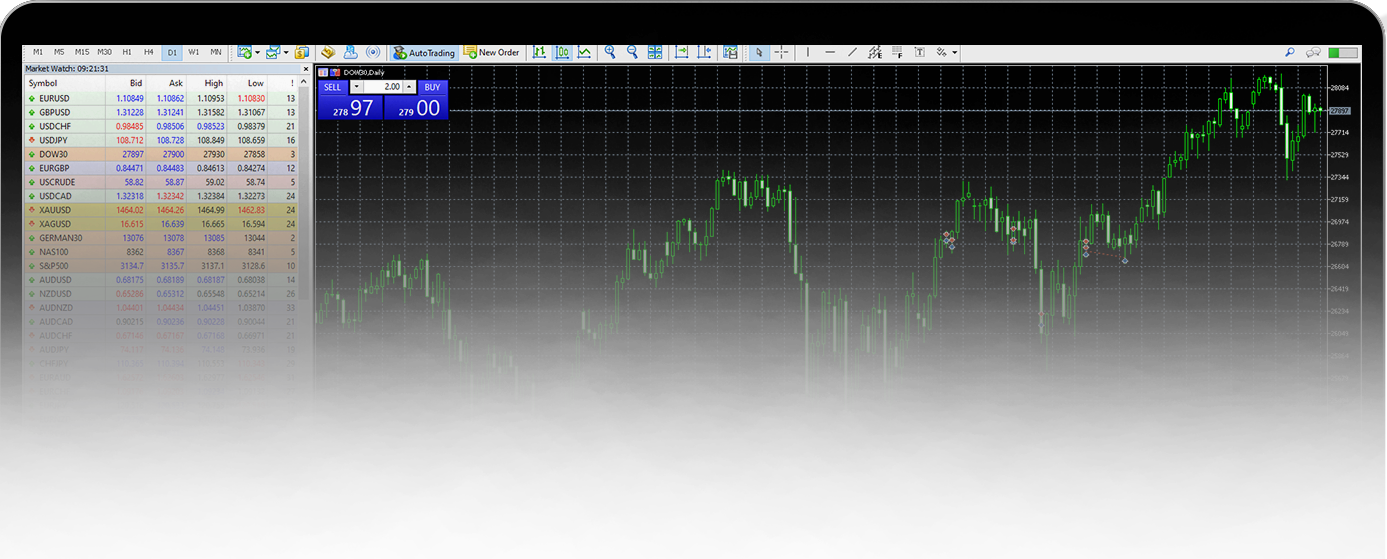The image size is (1387, 559).
Task: Draw a trendline with the trendline tool
Action: [x=852, y=52]
